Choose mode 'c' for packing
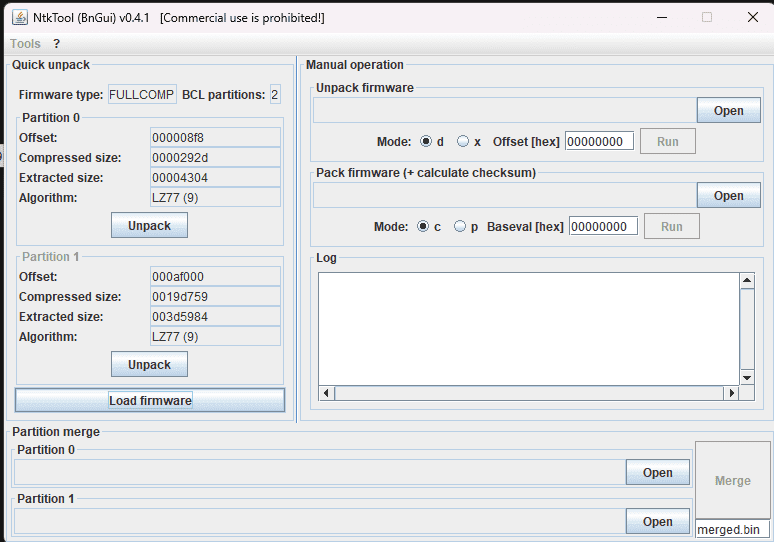Image resolution: width=774 pixels, height=542 pixels. coord(423,227)
